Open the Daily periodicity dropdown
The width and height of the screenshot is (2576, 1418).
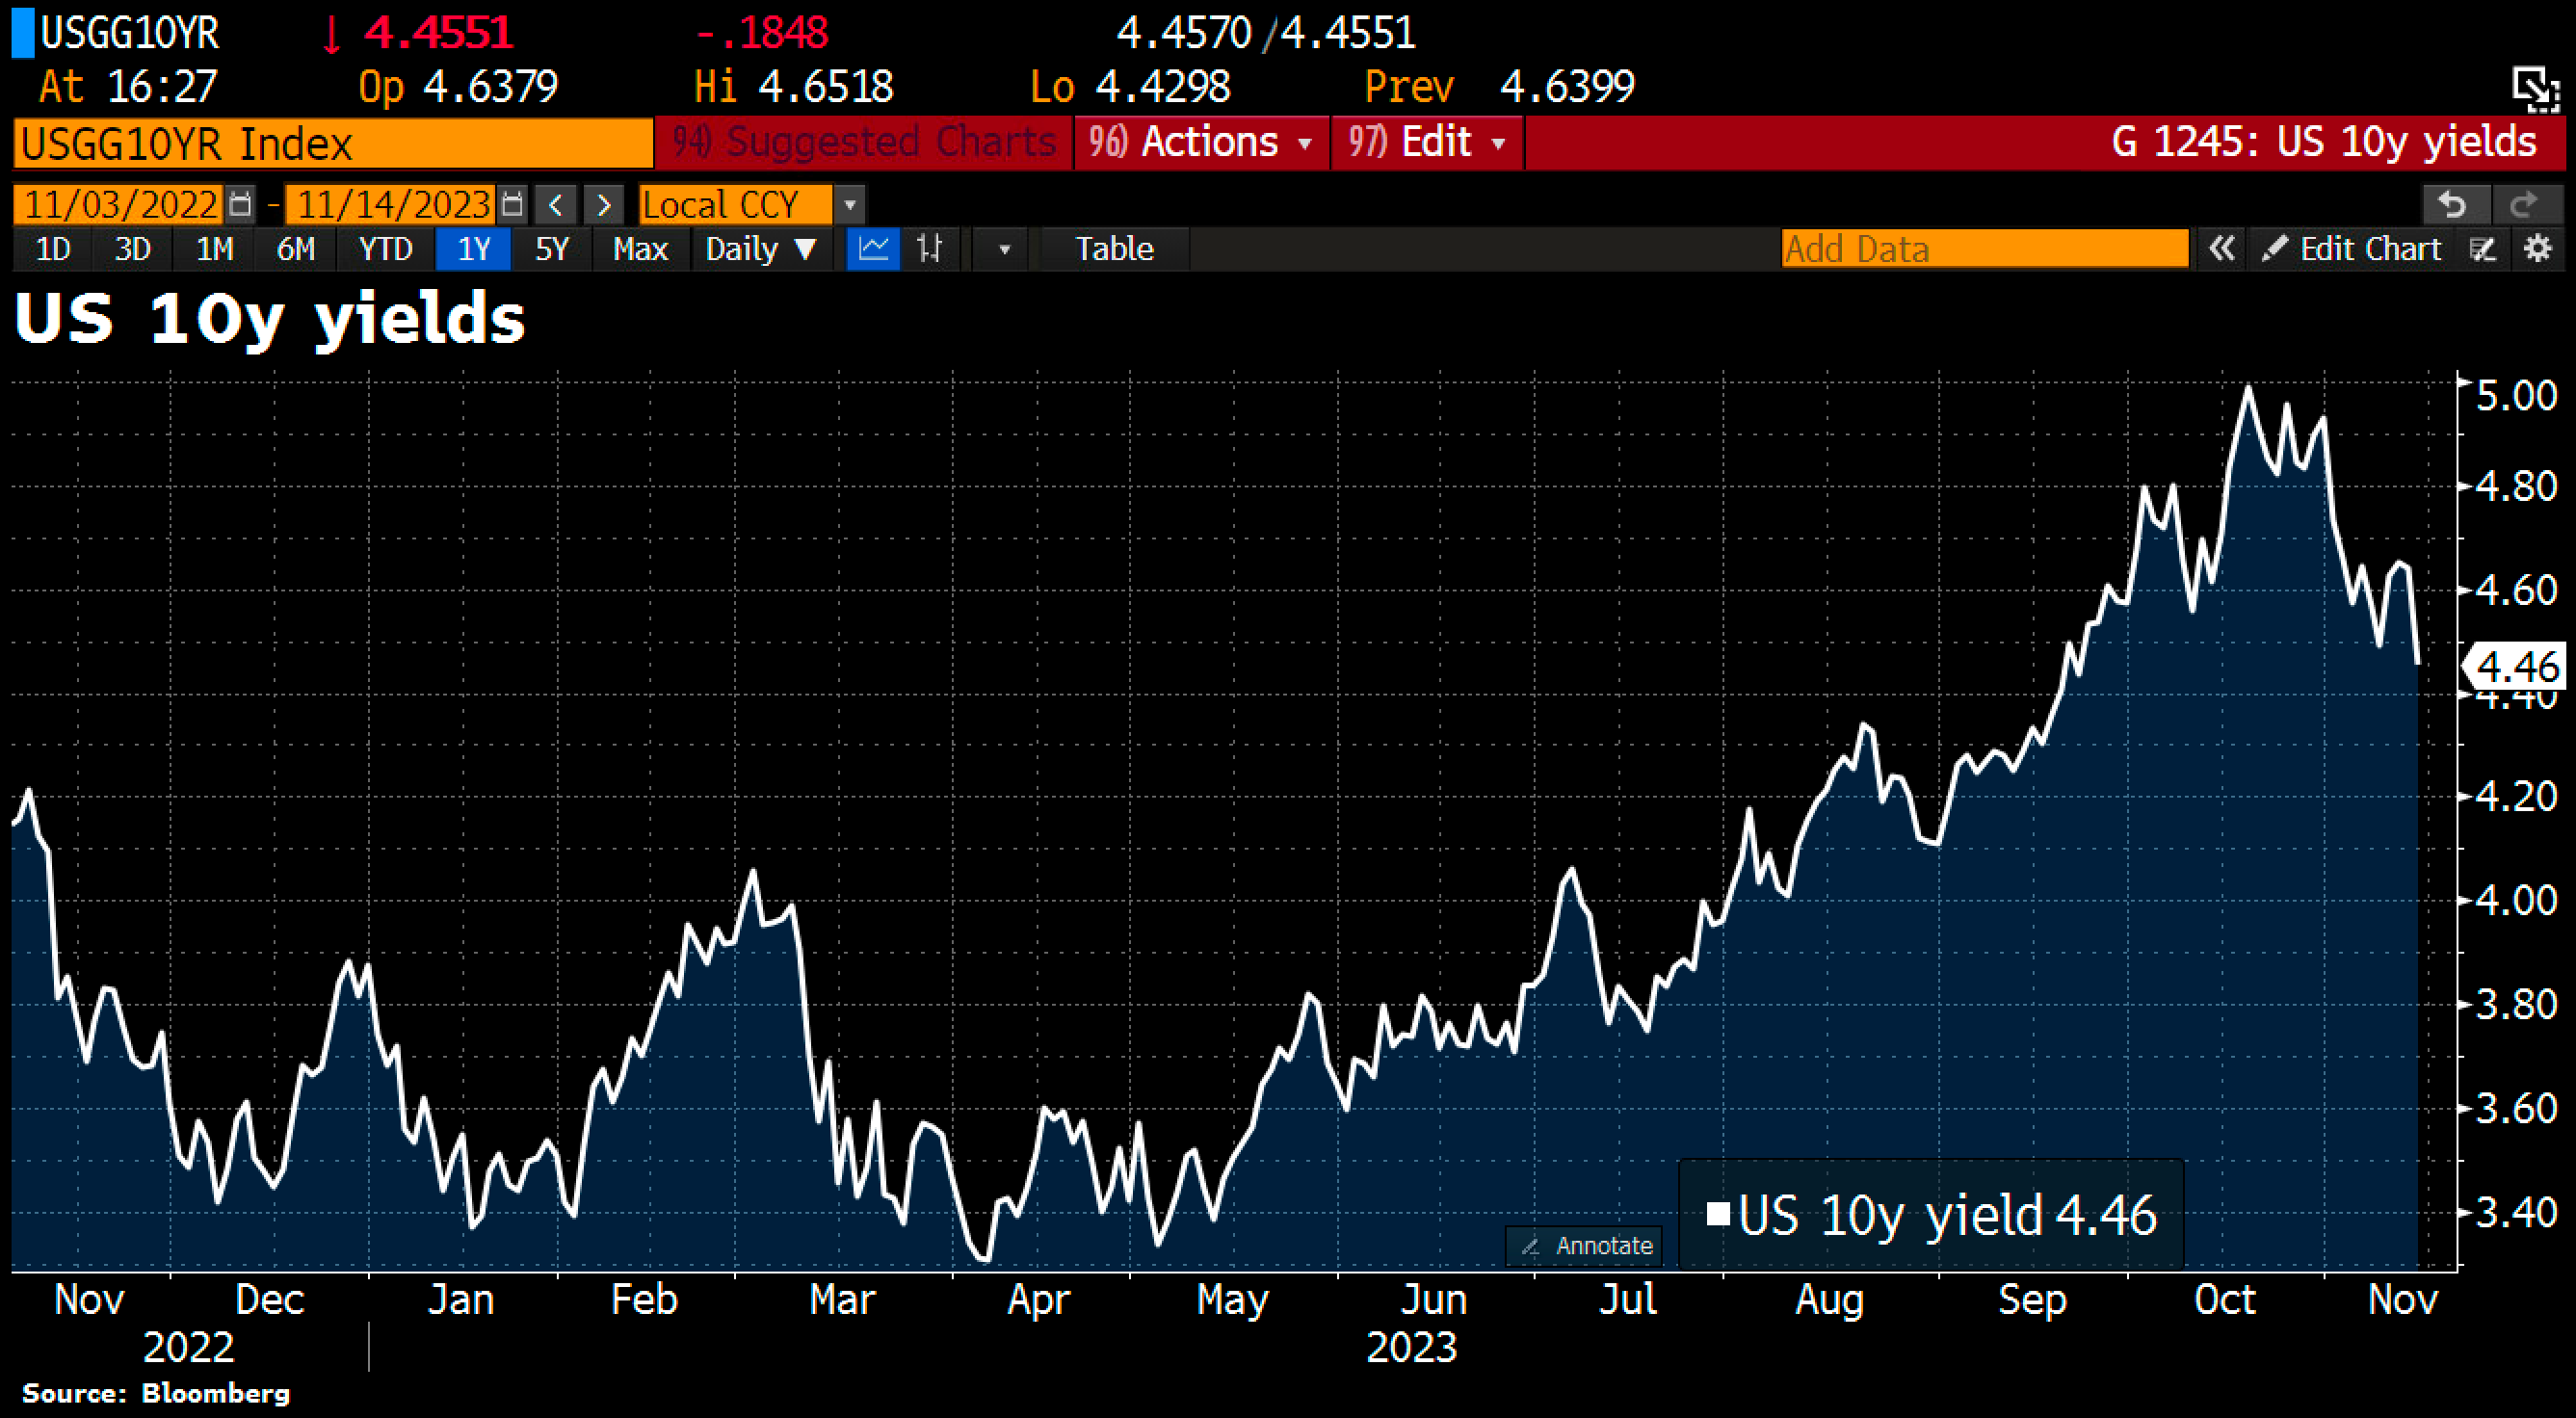pos(761,249)
